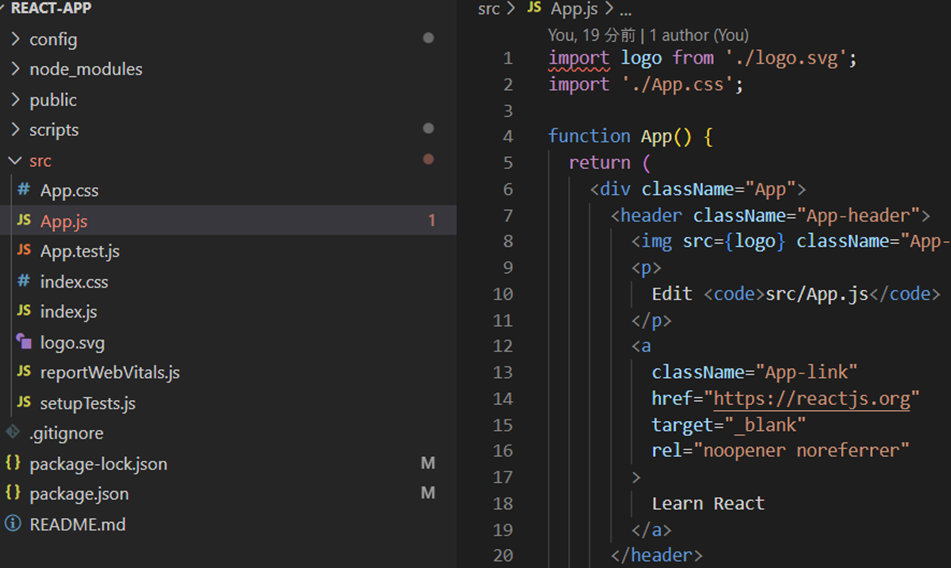Click the git icon beside .gitignore
The image size is (951, 568).
(13, 432)
